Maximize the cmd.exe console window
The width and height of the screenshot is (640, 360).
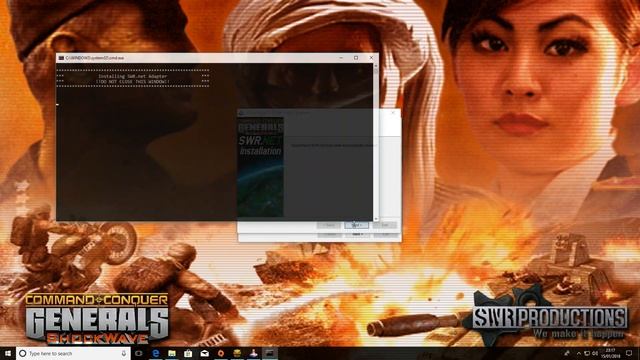point(356,58)
